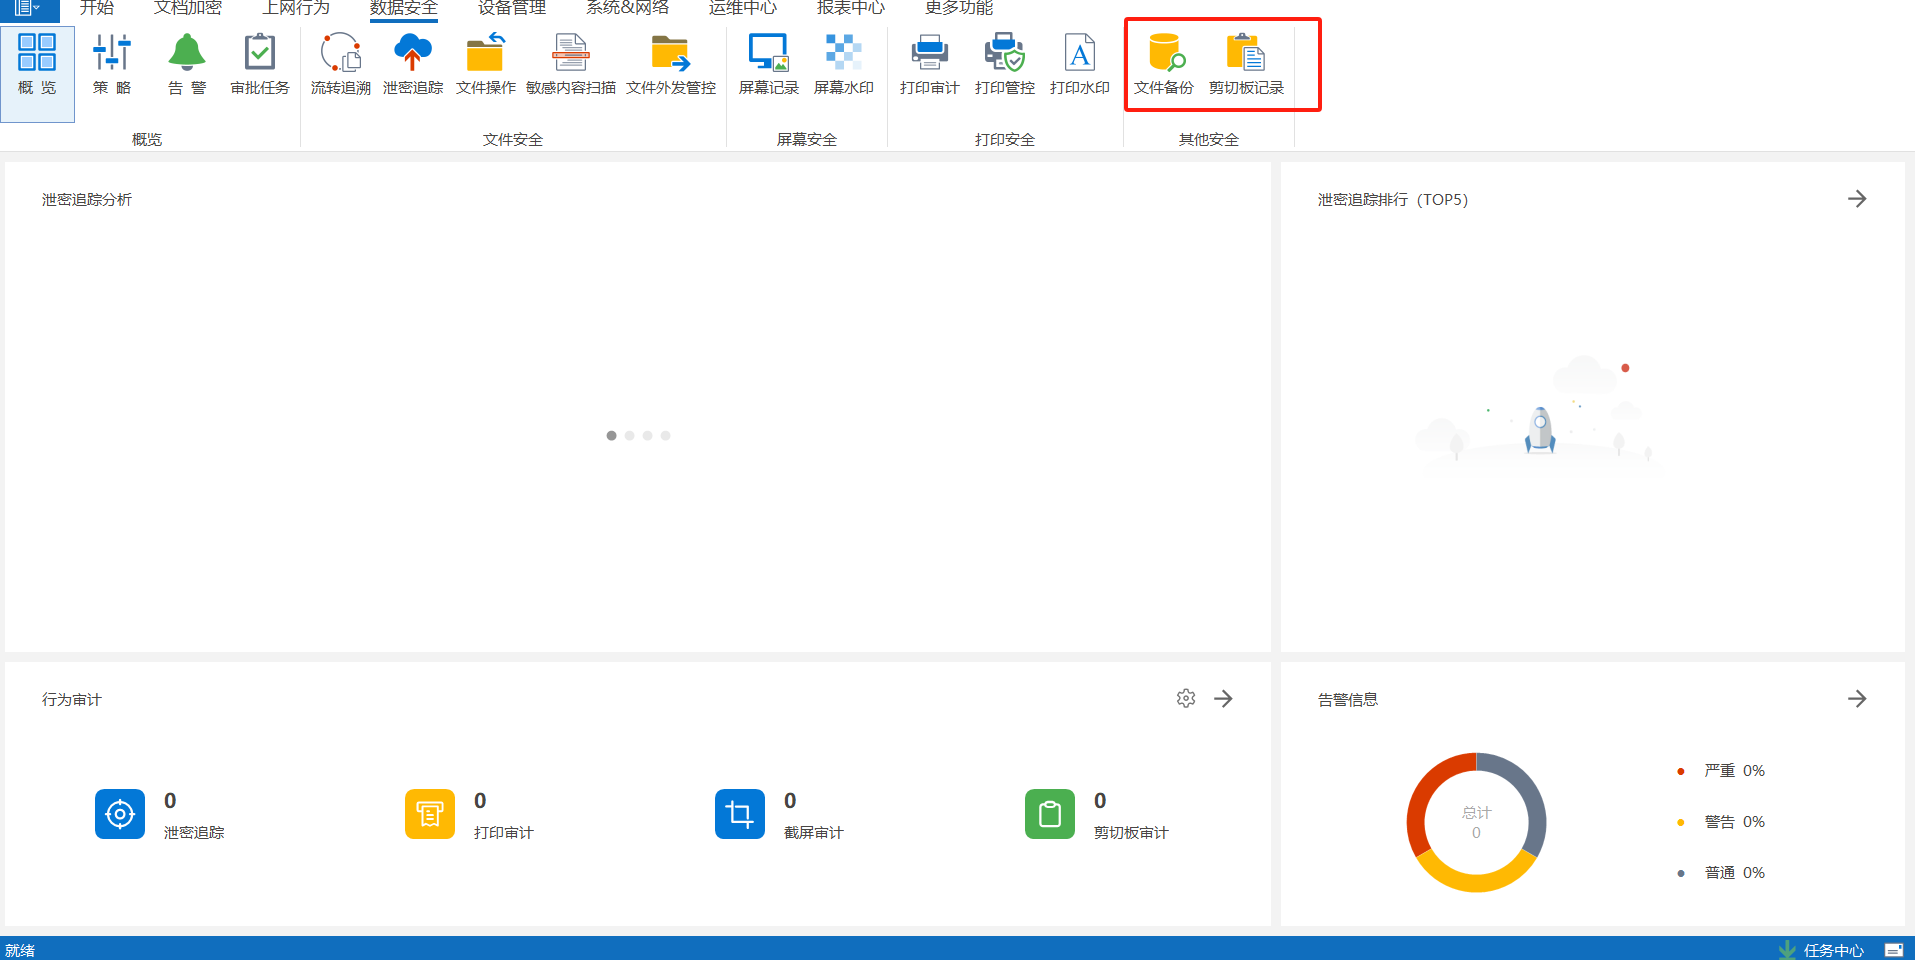Click the 截屏审计 count label
This screenshot has width=1915, height=960.
pyautogui.click(x=814, y=833)
